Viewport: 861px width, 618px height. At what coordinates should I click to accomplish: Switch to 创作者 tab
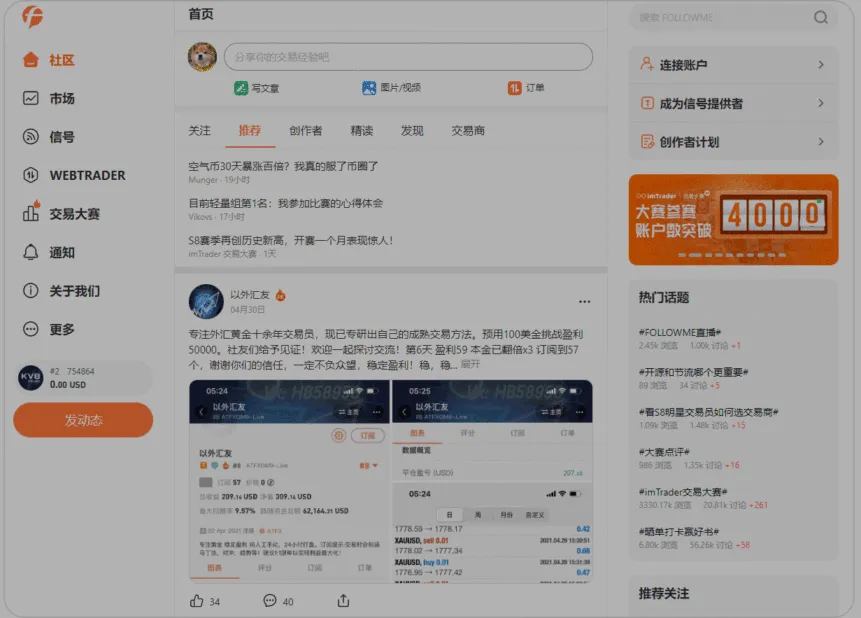pyautogui.click(x=306, y=131)
